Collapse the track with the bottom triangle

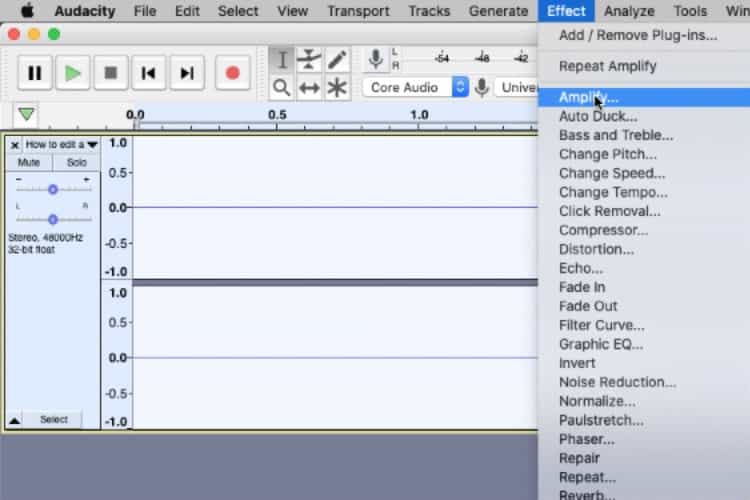click(x=14, y=421)
